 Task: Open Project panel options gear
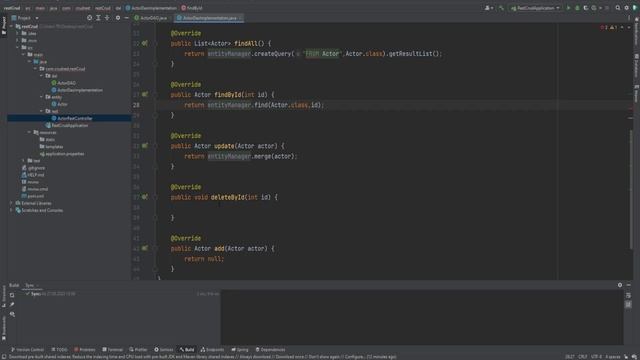(118, 18)
